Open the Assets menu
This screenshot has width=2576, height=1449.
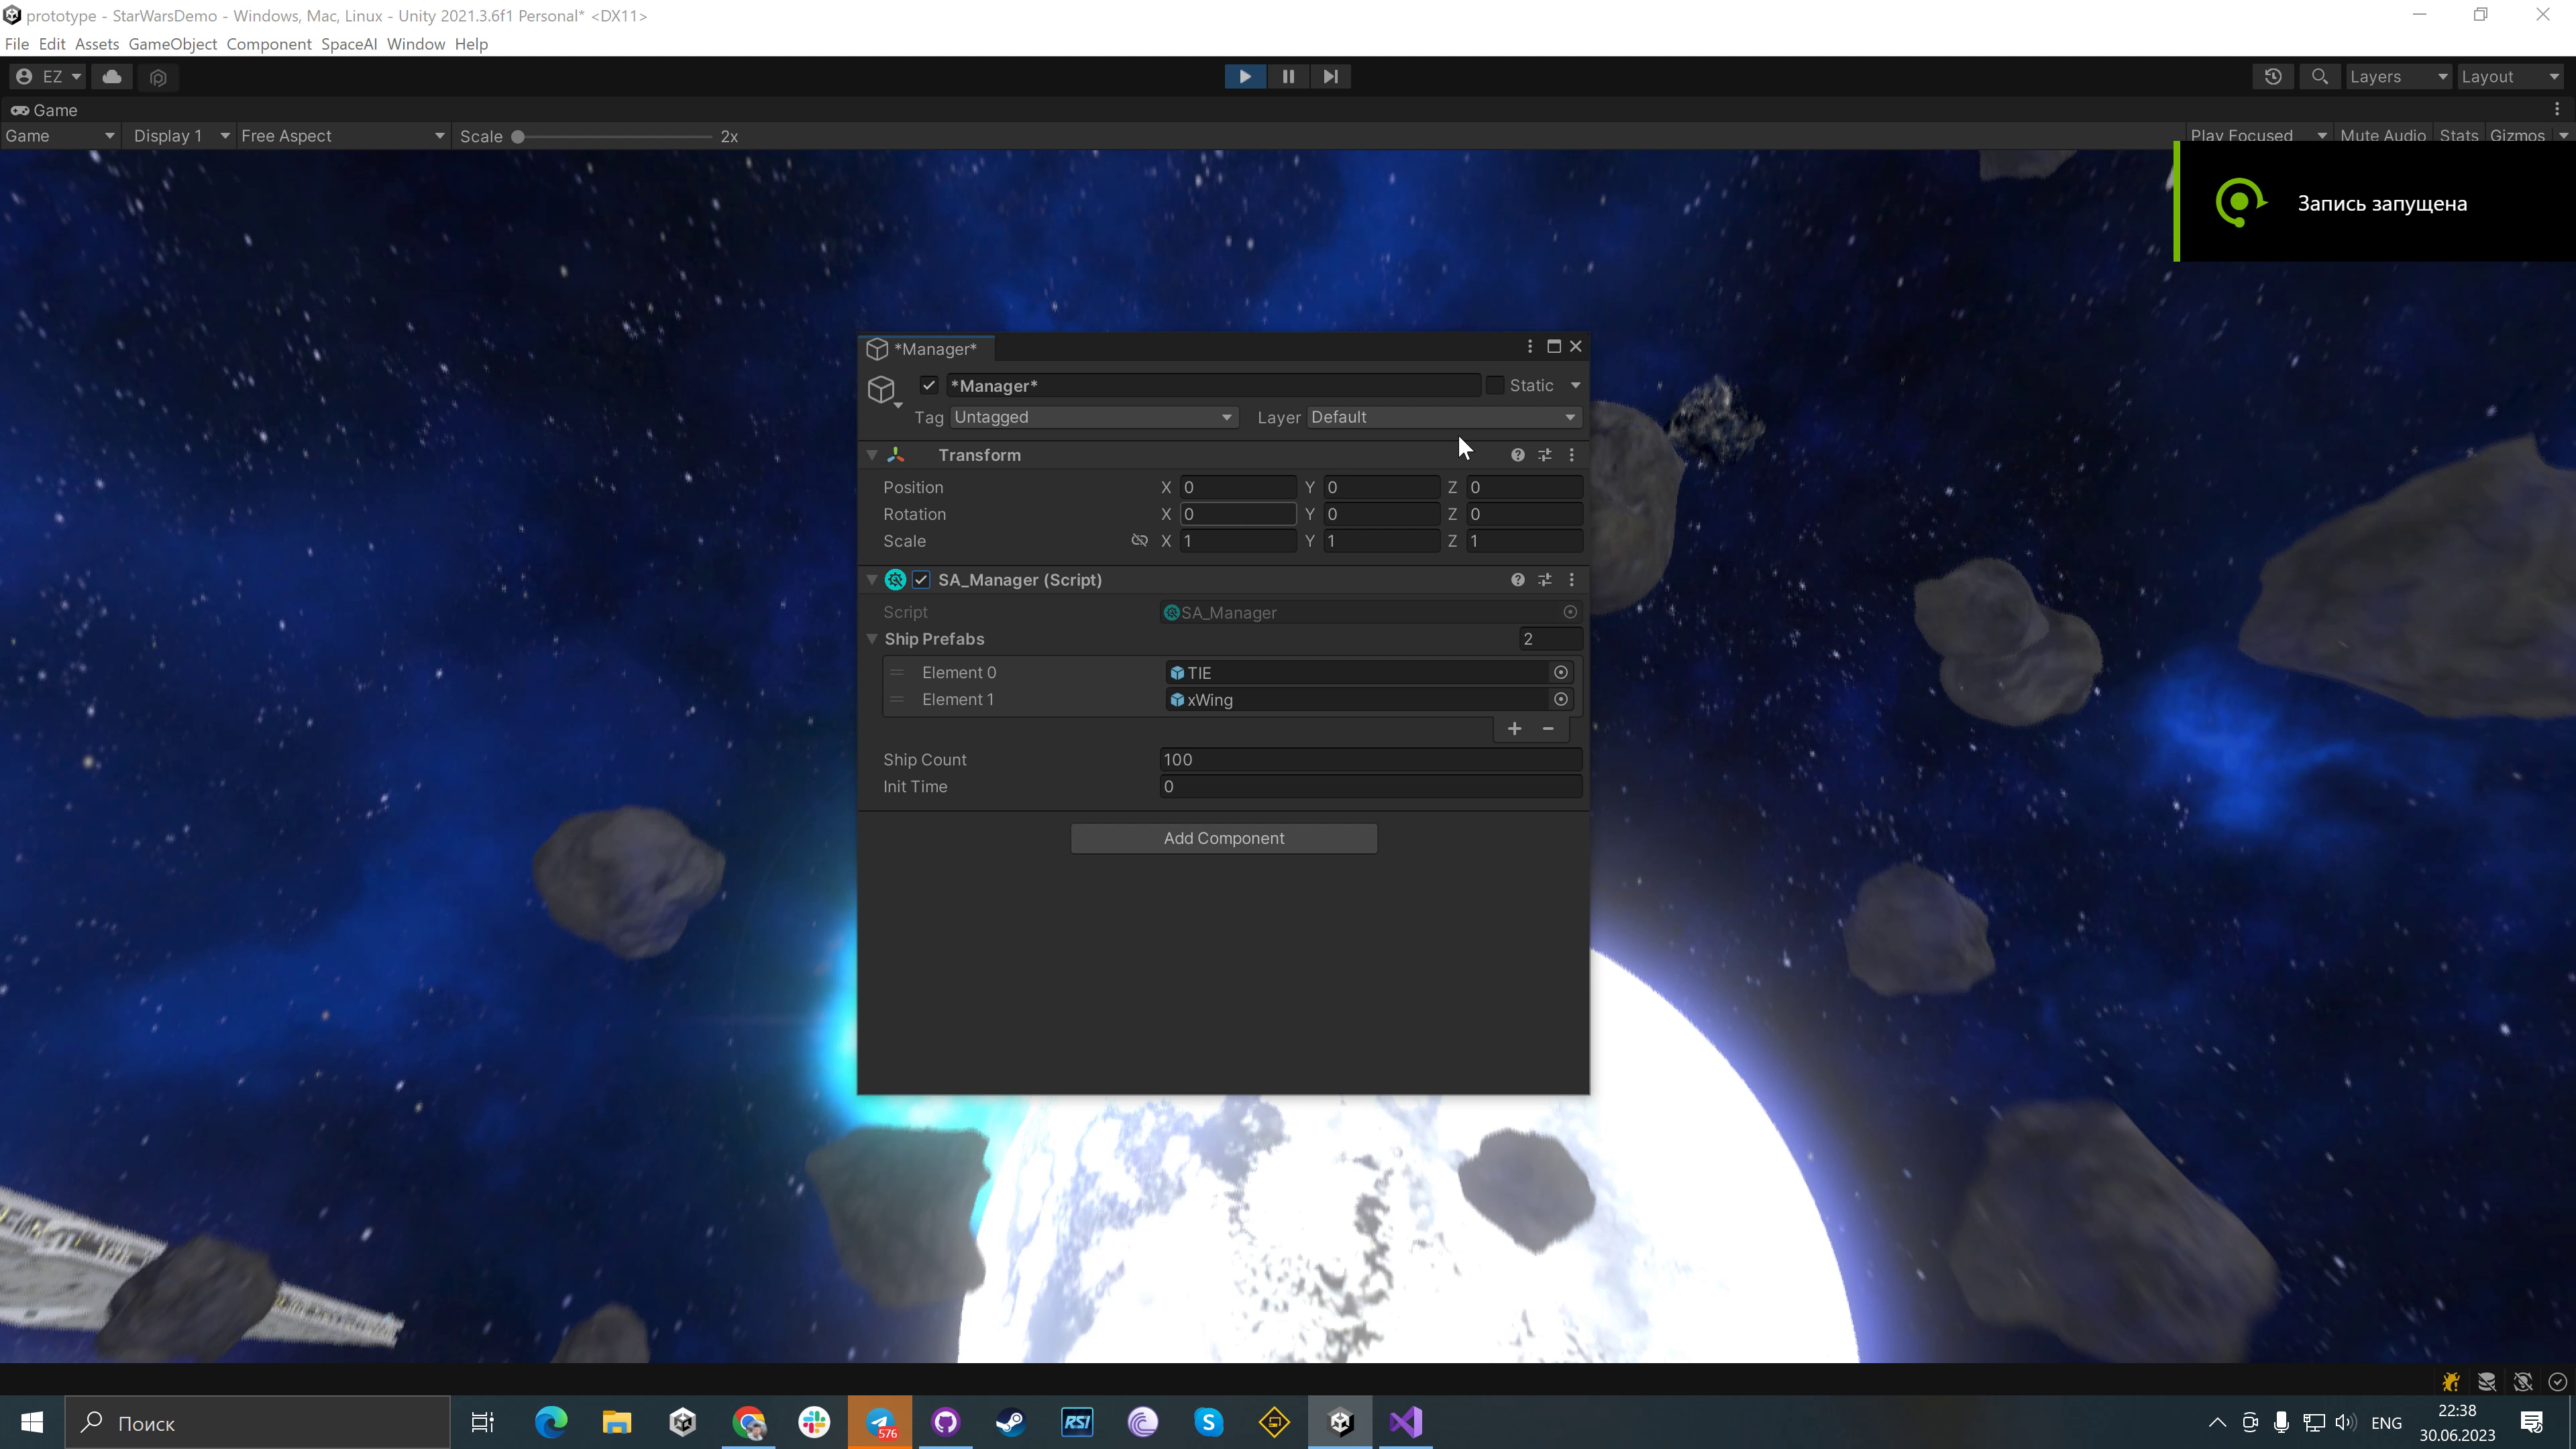click(x=97, y=44)
